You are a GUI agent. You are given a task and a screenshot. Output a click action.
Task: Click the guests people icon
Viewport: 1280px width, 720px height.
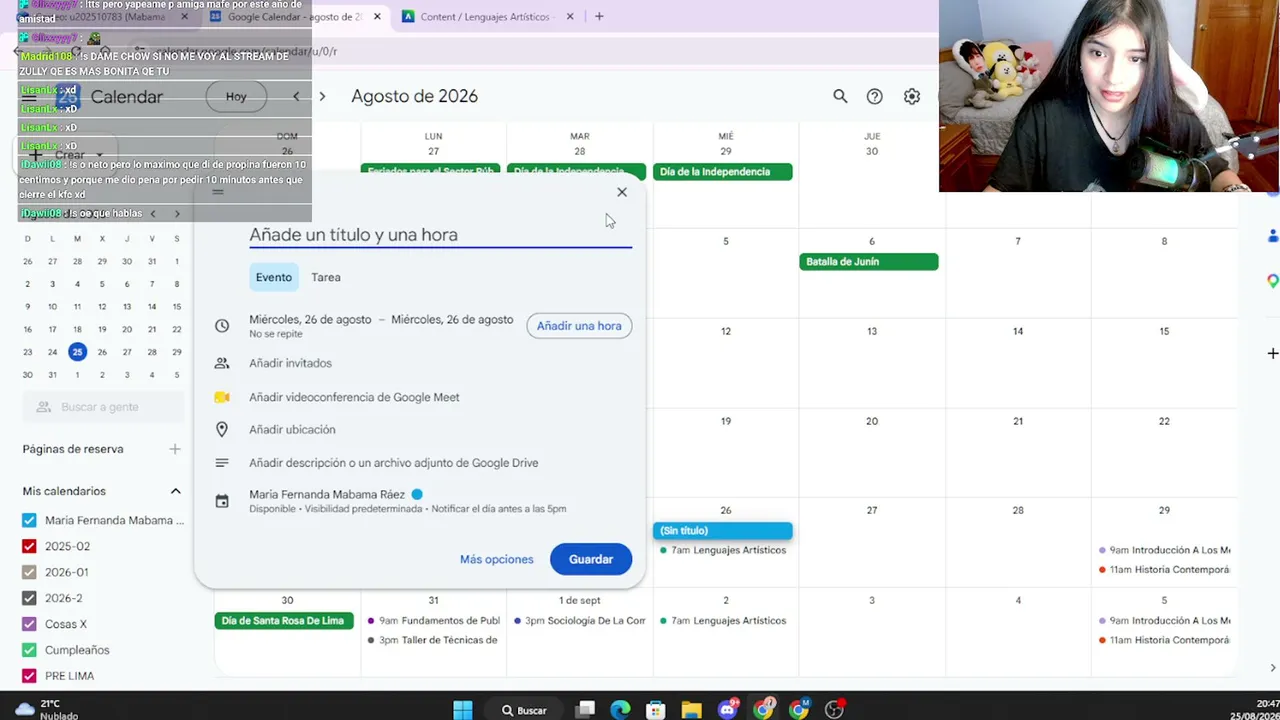pos(222,363)
